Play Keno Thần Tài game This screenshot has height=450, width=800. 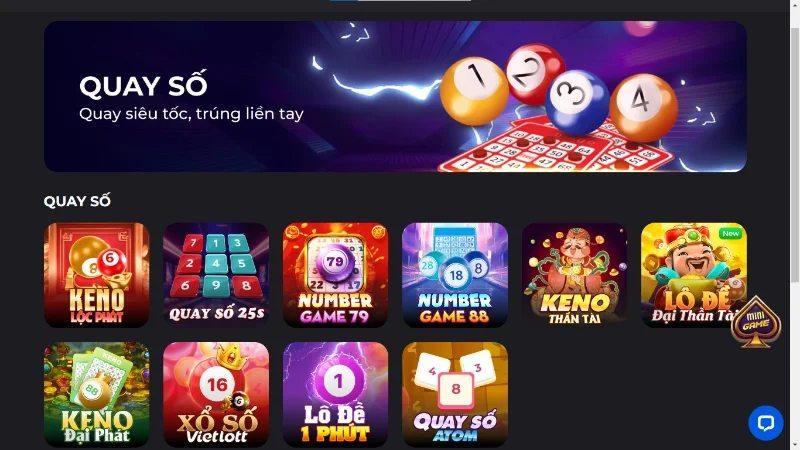coord(574,275)
